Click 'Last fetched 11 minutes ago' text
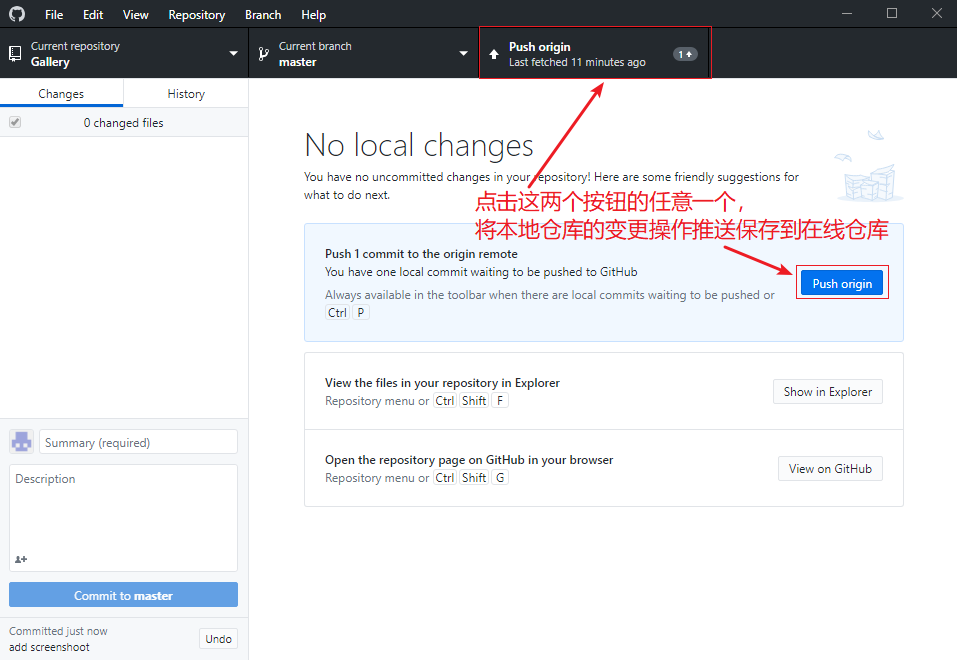Viewport: 957px width, 660px height. [577, 62]
